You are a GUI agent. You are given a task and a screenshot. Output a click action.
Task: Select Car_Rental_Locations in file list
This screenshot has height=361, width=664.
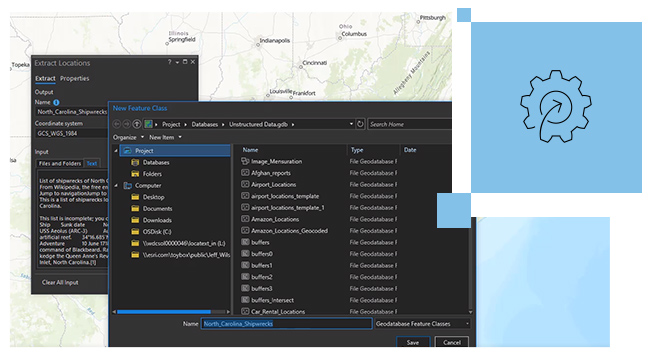278,311
